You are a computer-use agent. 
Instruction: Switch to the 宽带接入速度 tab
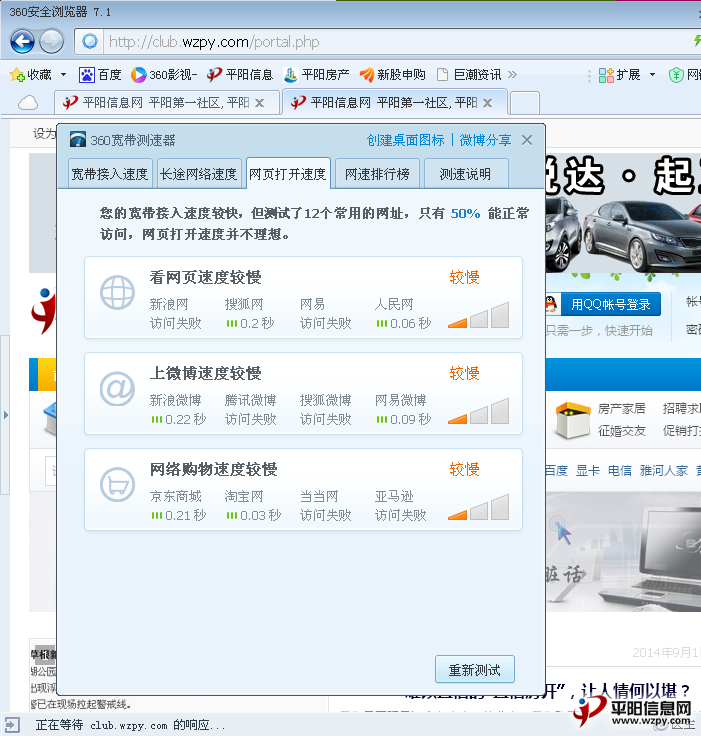click(110, 174)
